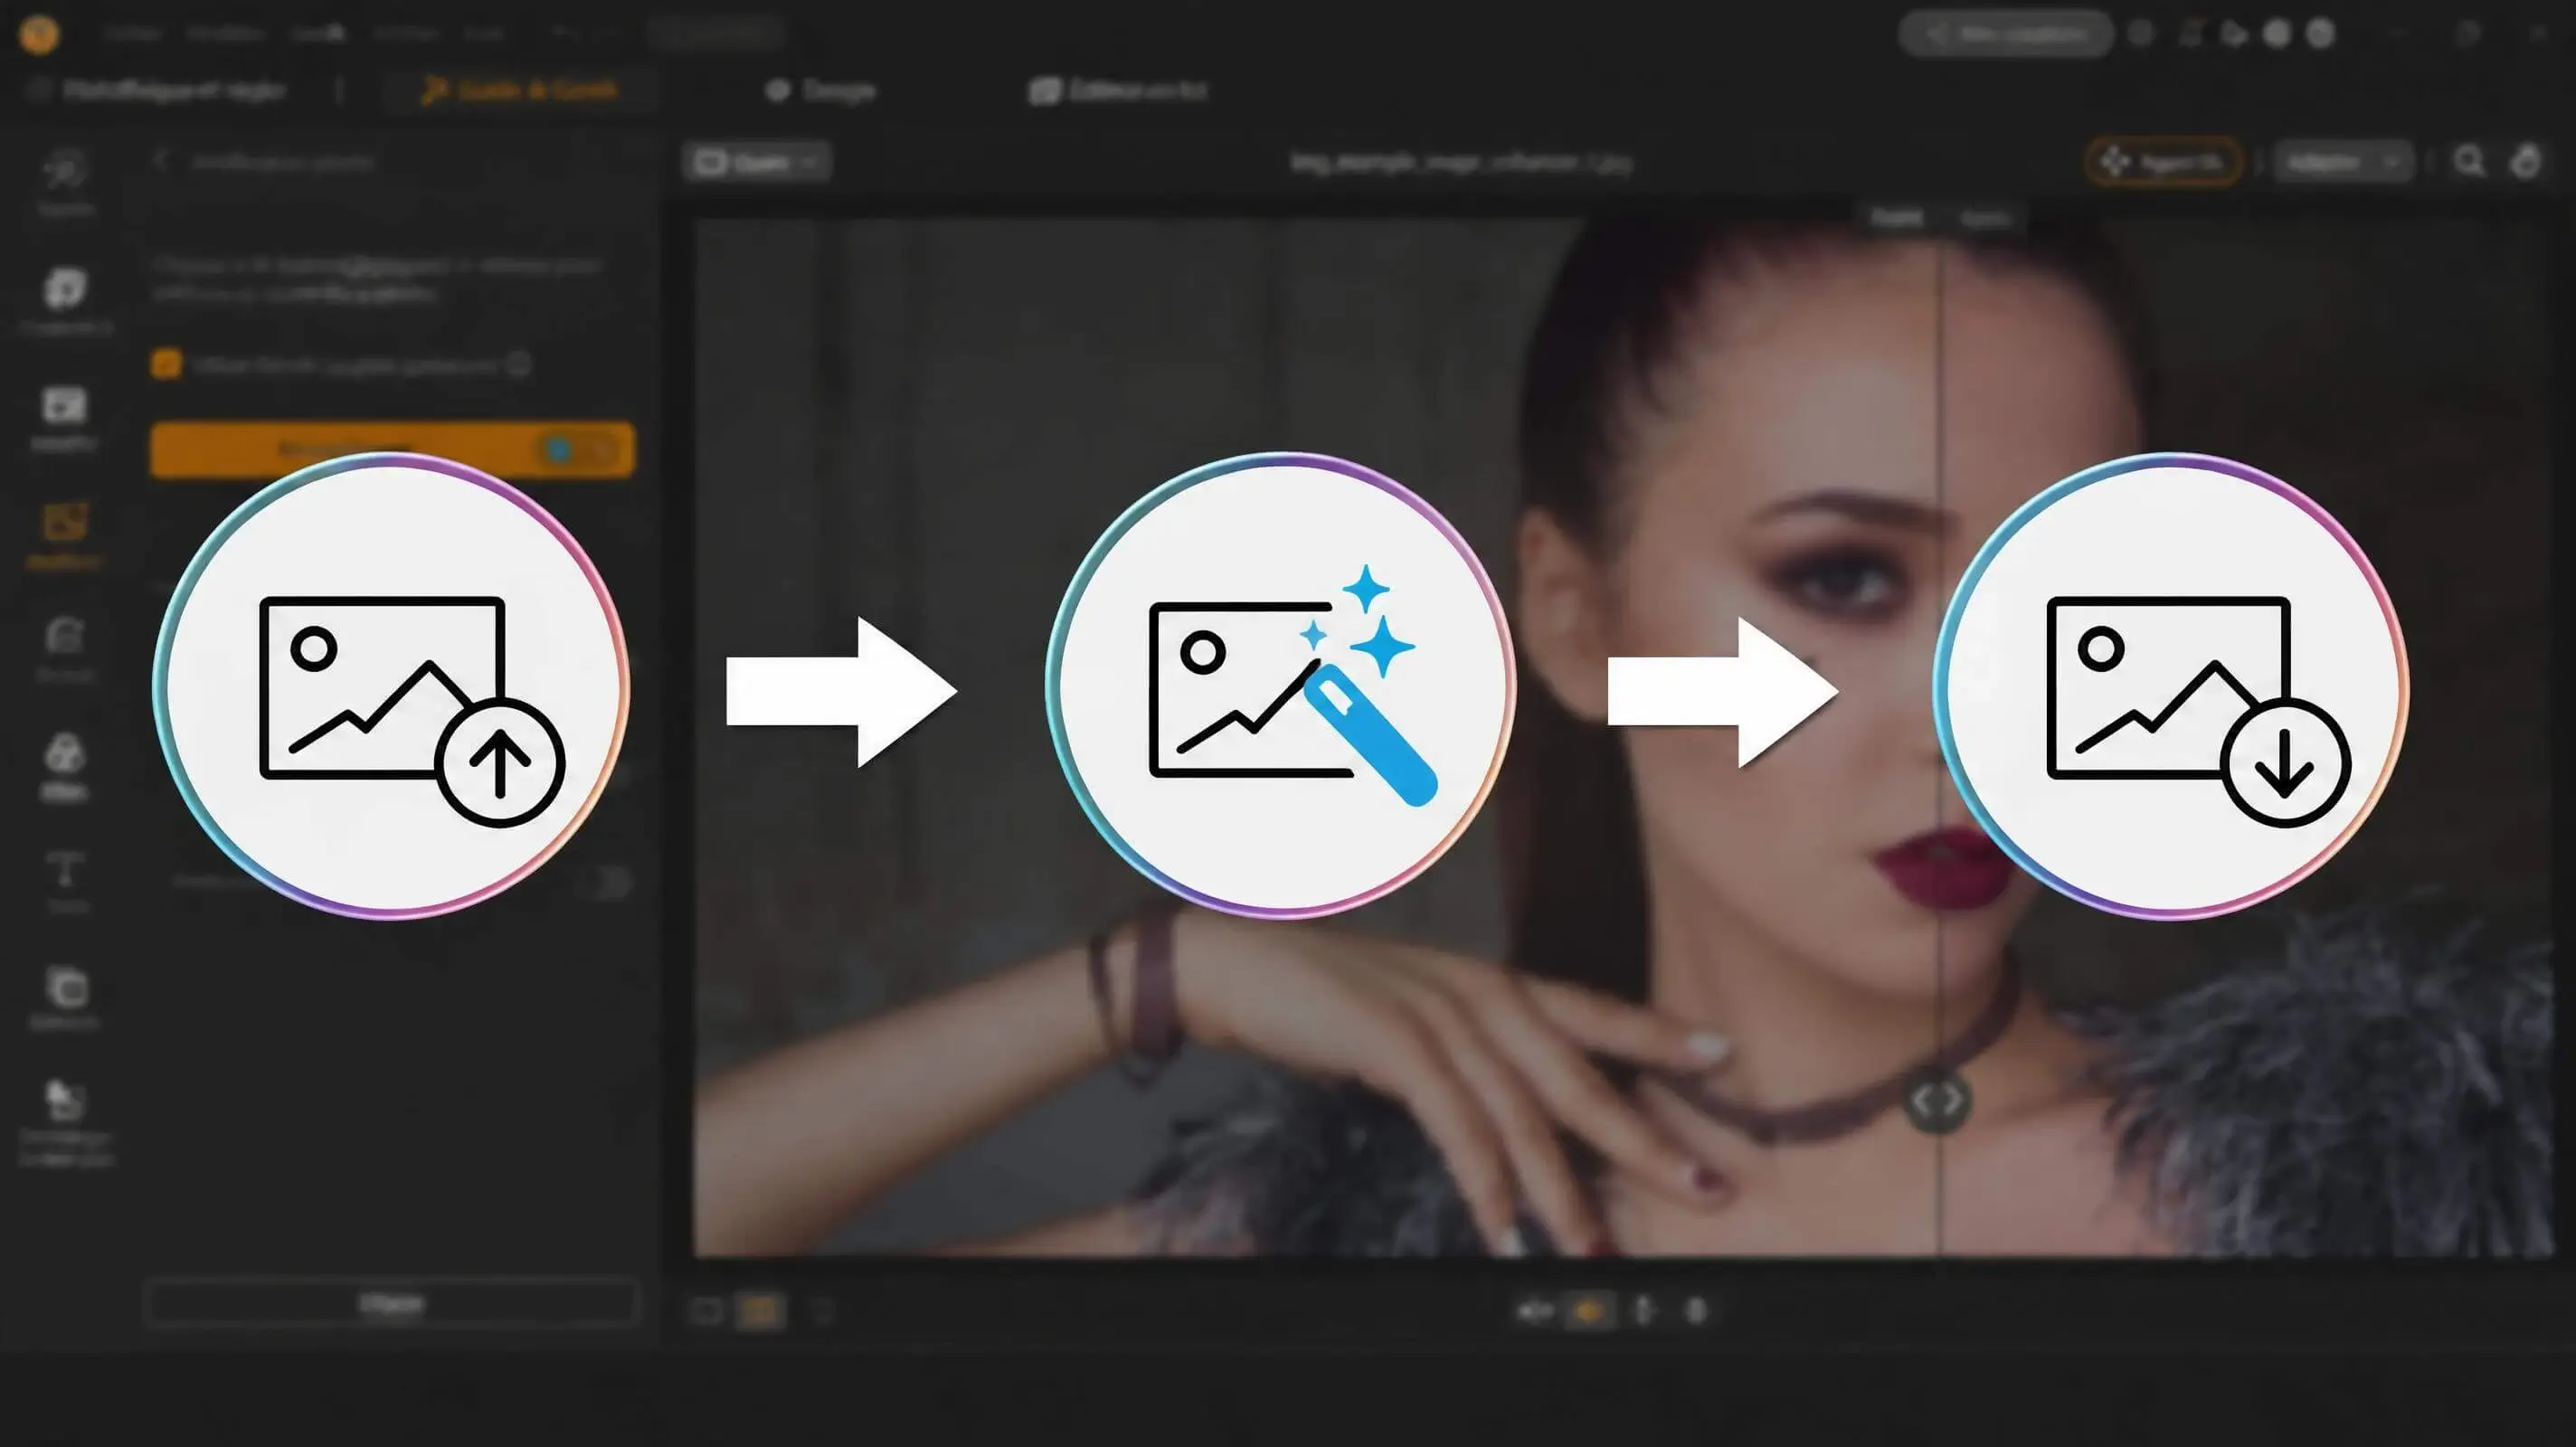
Task: Click the orange compare mode icon in bottom-center toolbar
Action: point(1589,1310)
